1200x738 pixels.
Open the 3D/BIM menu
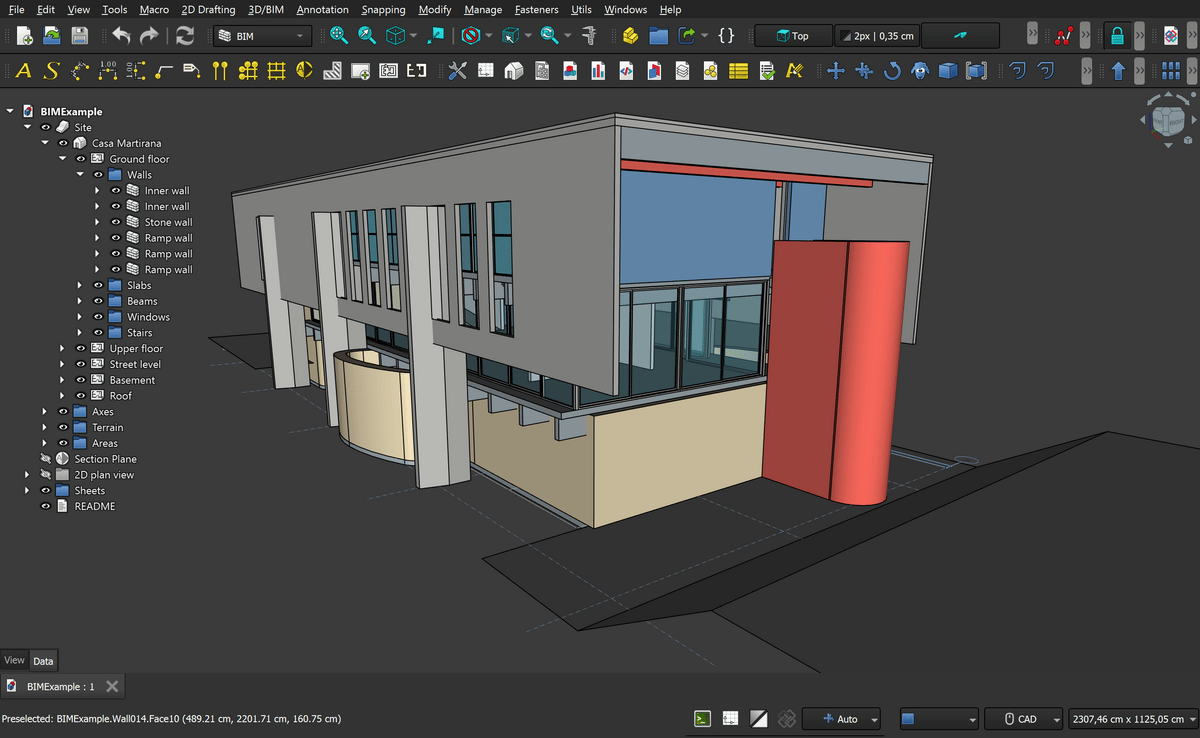point(264,9)
